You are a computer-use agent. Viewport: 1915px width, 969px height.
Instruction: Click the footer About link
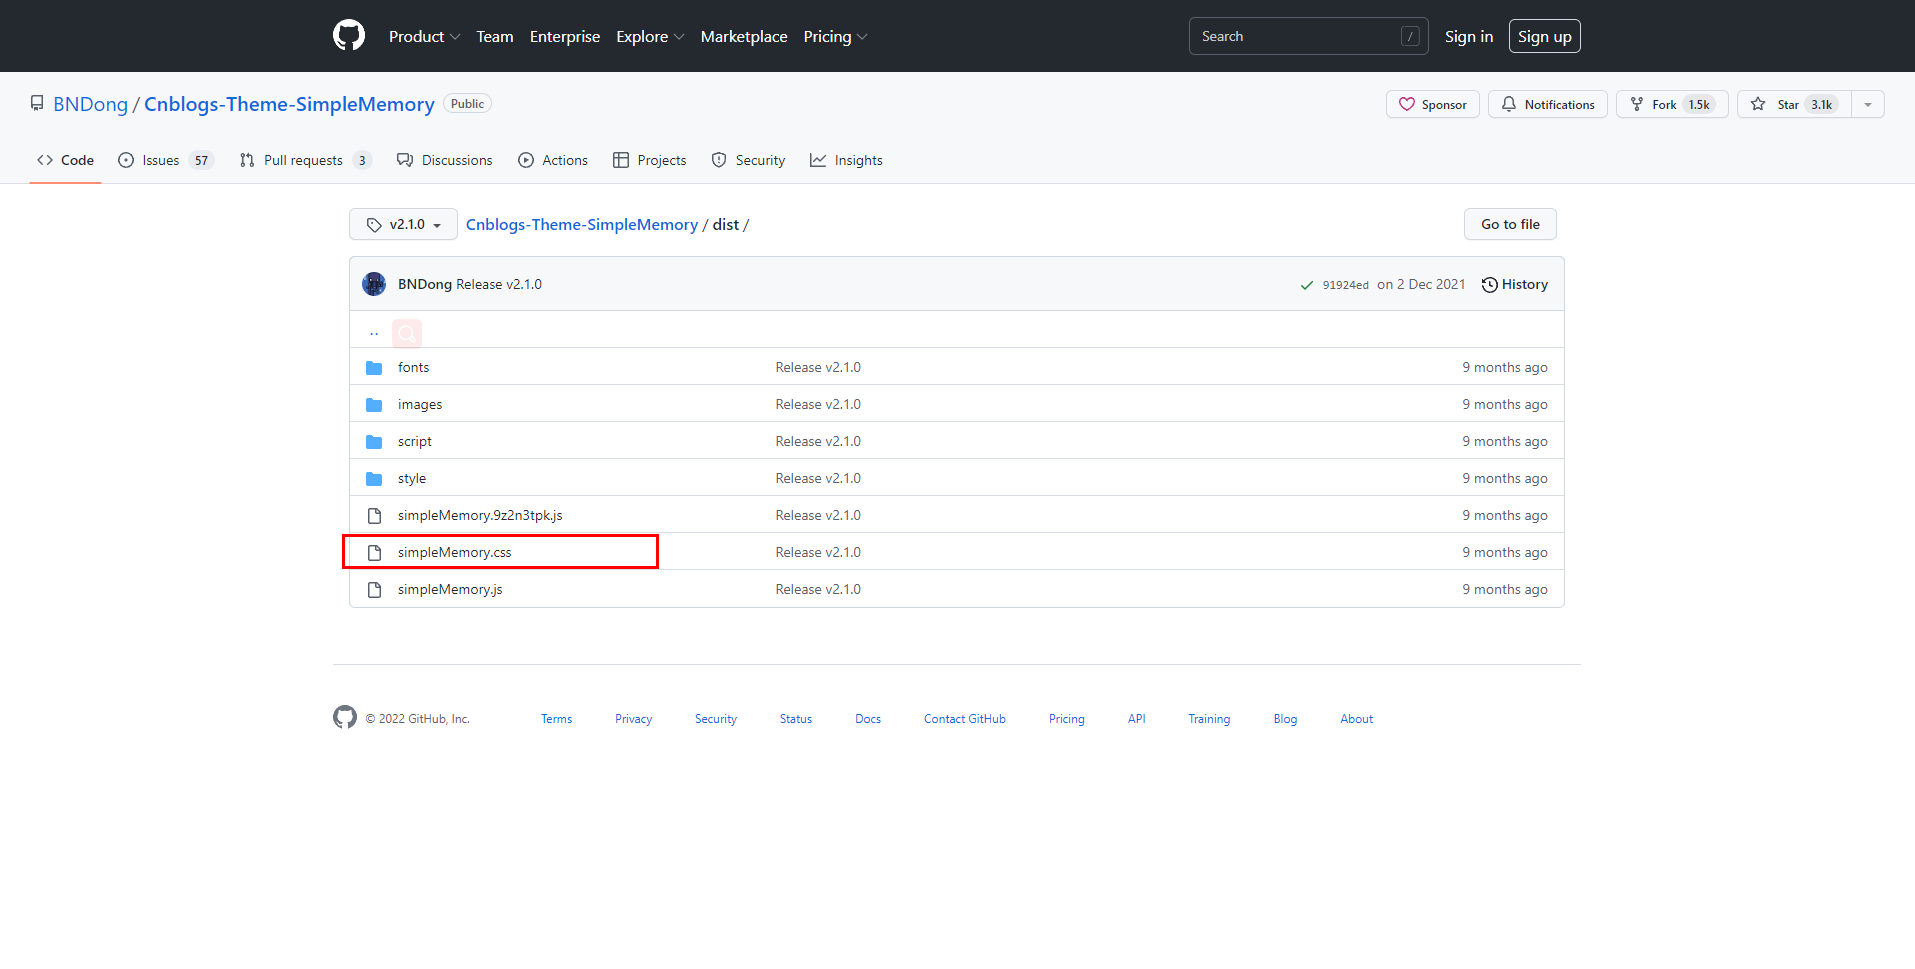pos(1357,719)
